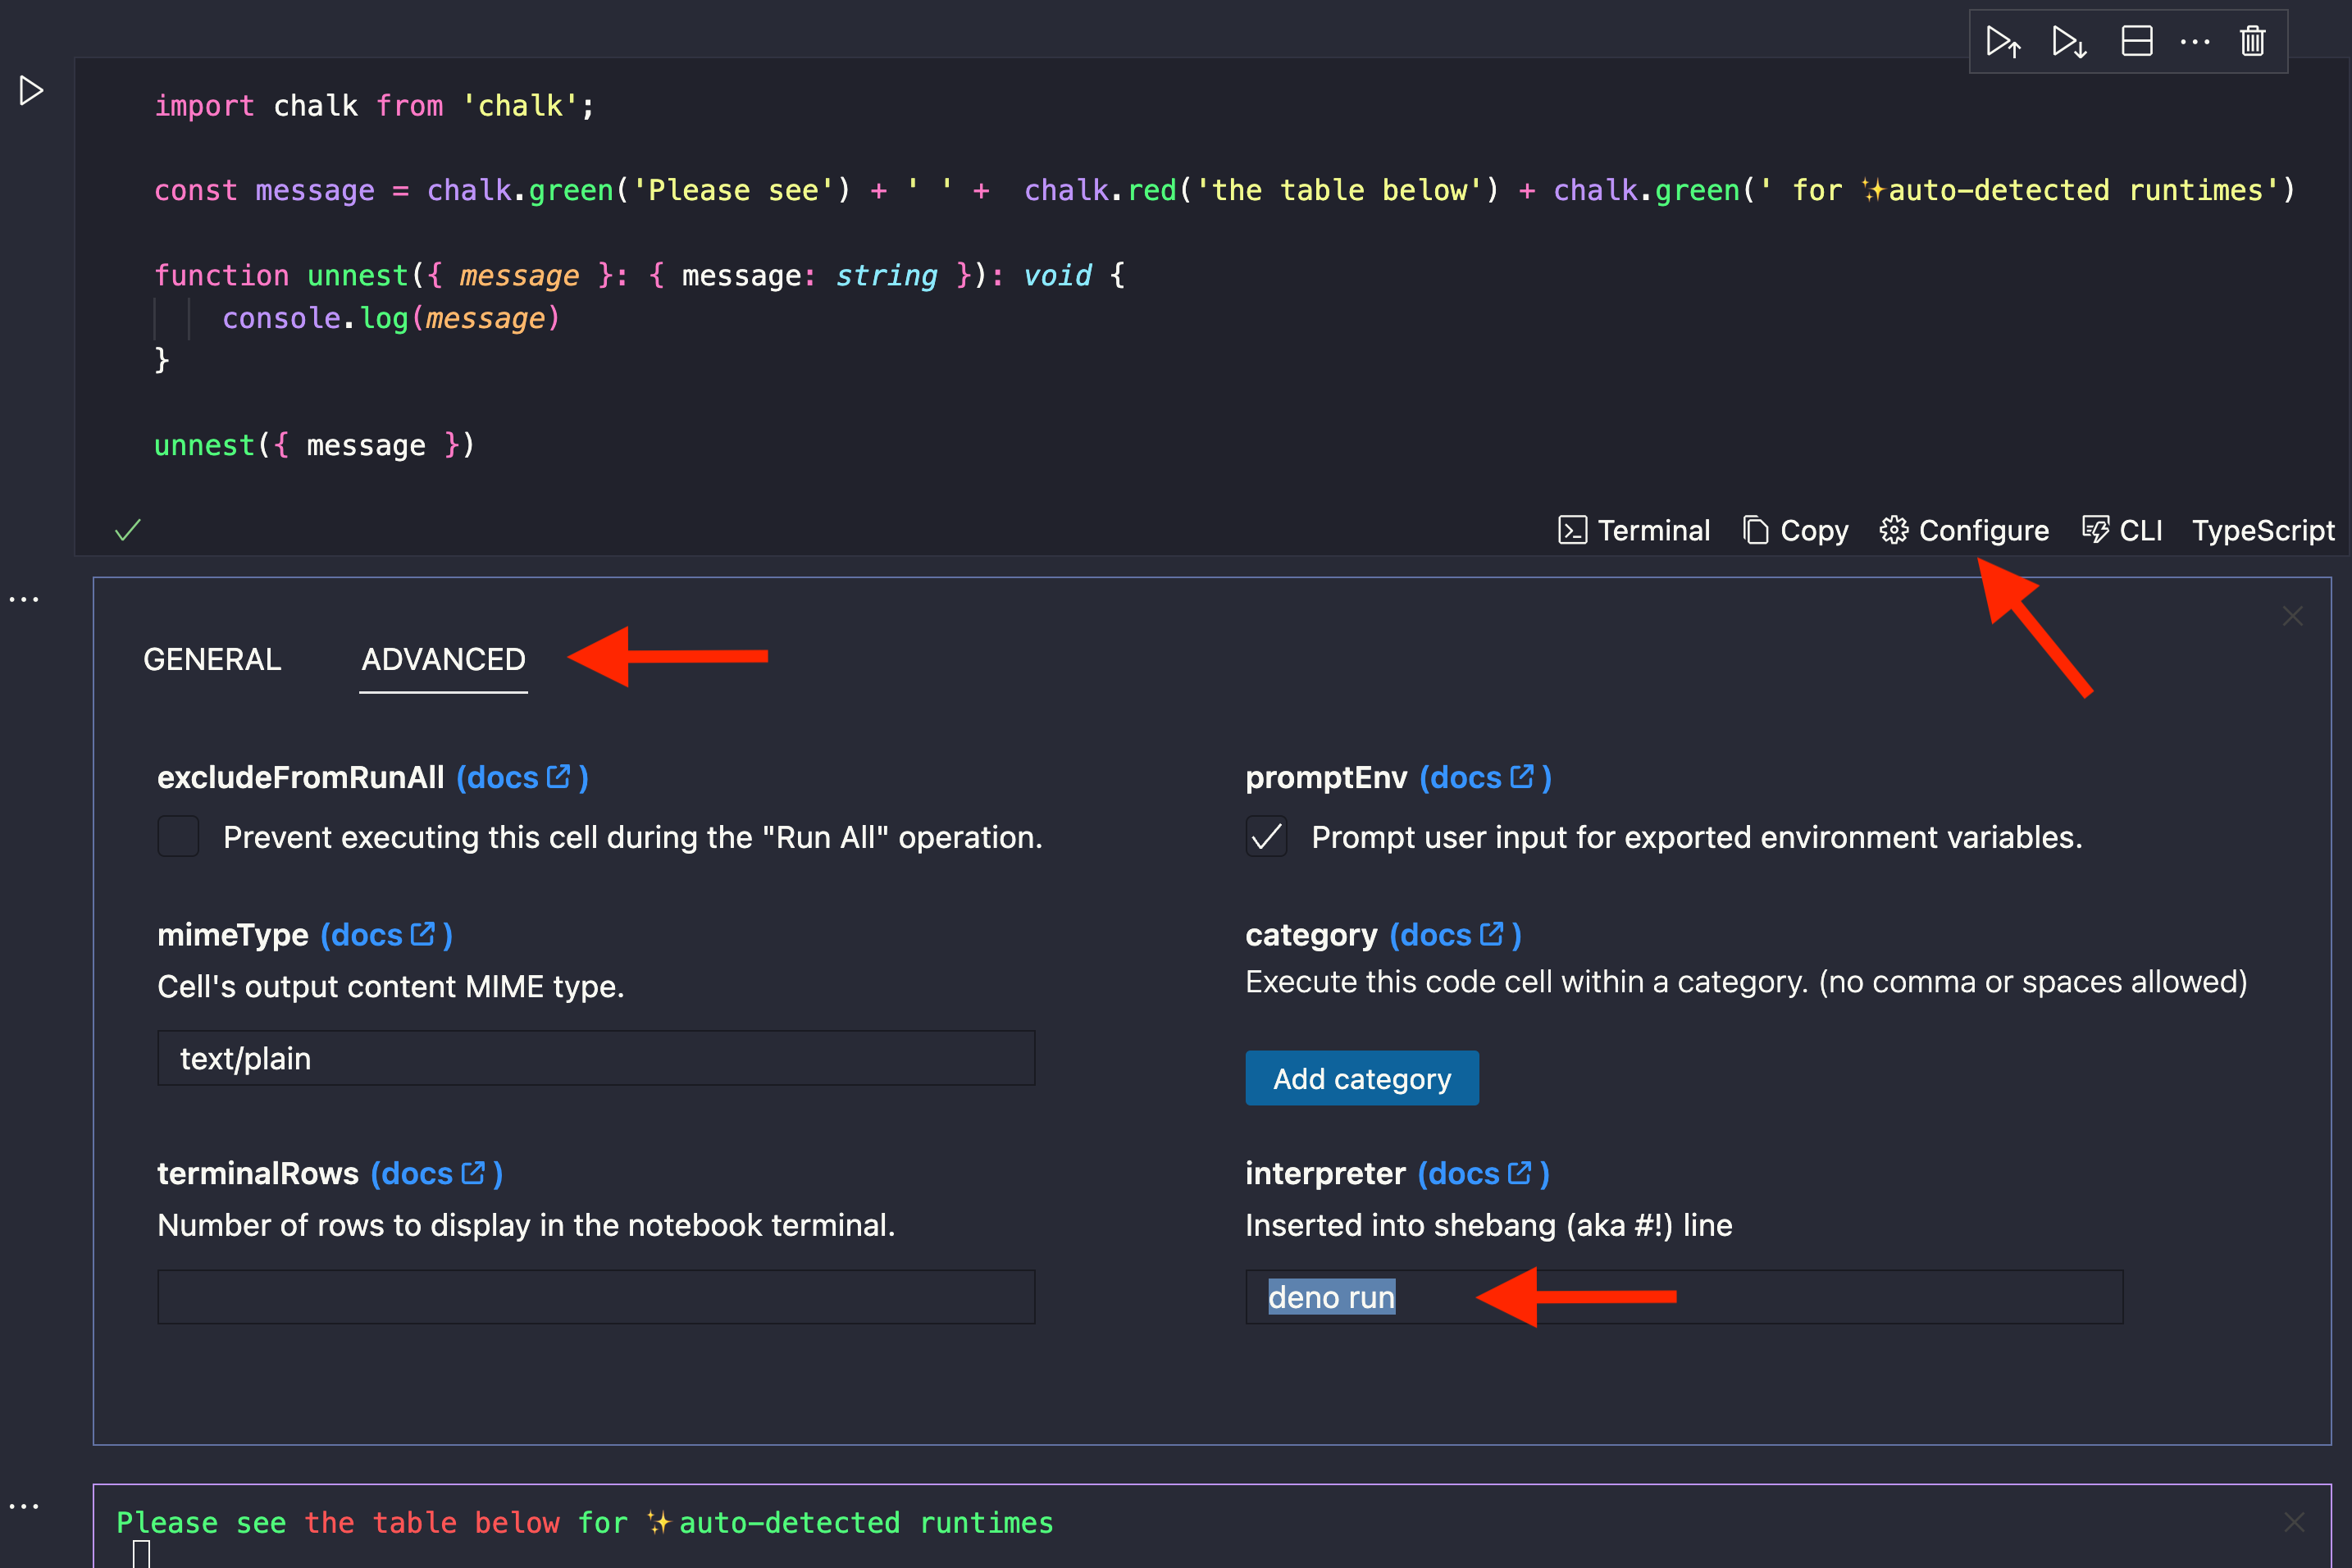The image size is (2352, 1568).
Task: Click the import chalk code line
Action: [x=374, y=106]
